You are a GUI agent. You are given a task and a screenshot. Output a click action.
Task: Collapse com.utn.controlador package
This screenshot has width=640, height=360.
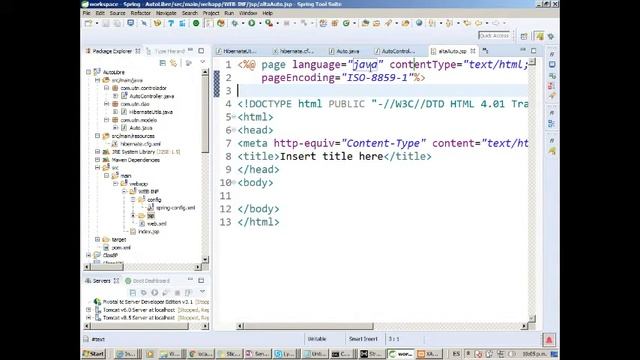pyautogui.click(x=107, y=88)
